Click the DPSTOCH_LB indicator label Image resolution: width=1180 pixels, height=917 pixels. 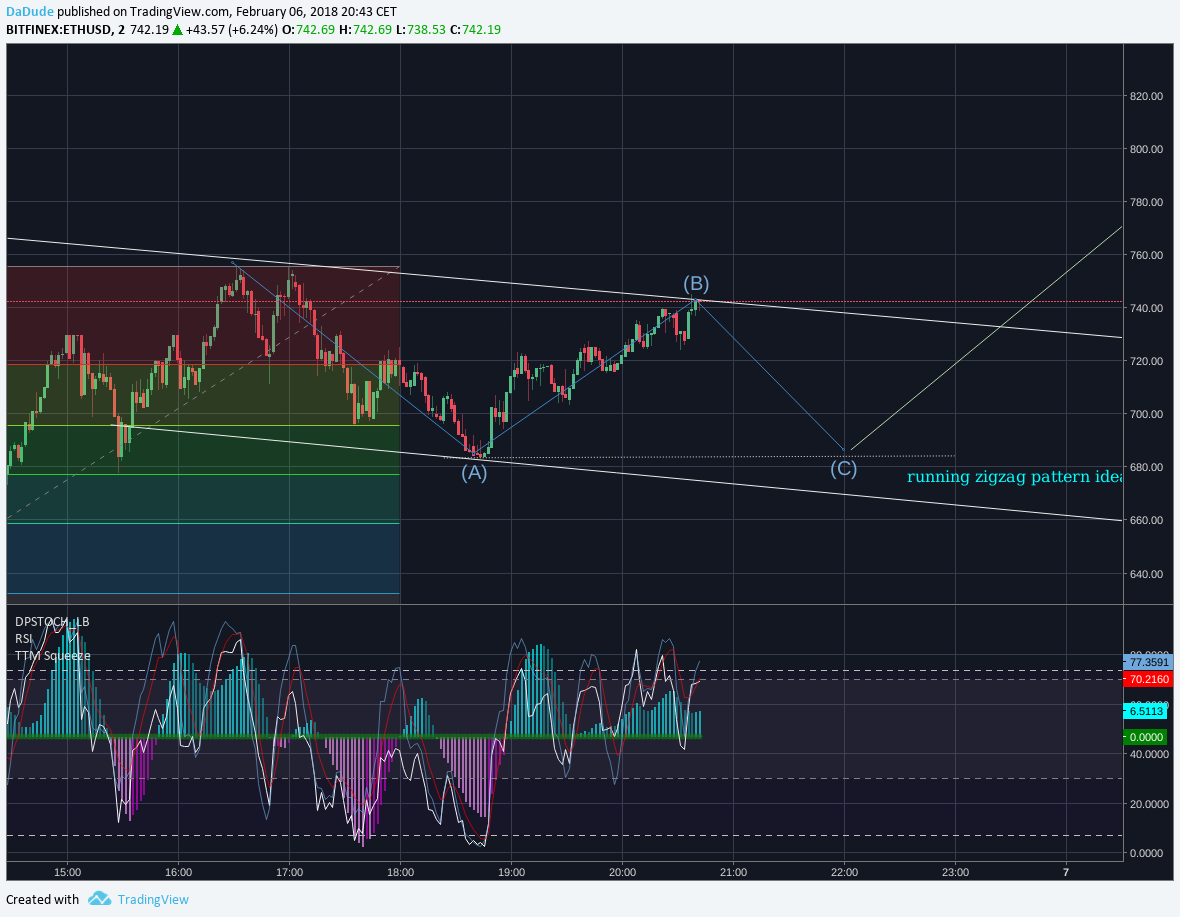pos(52,622)
